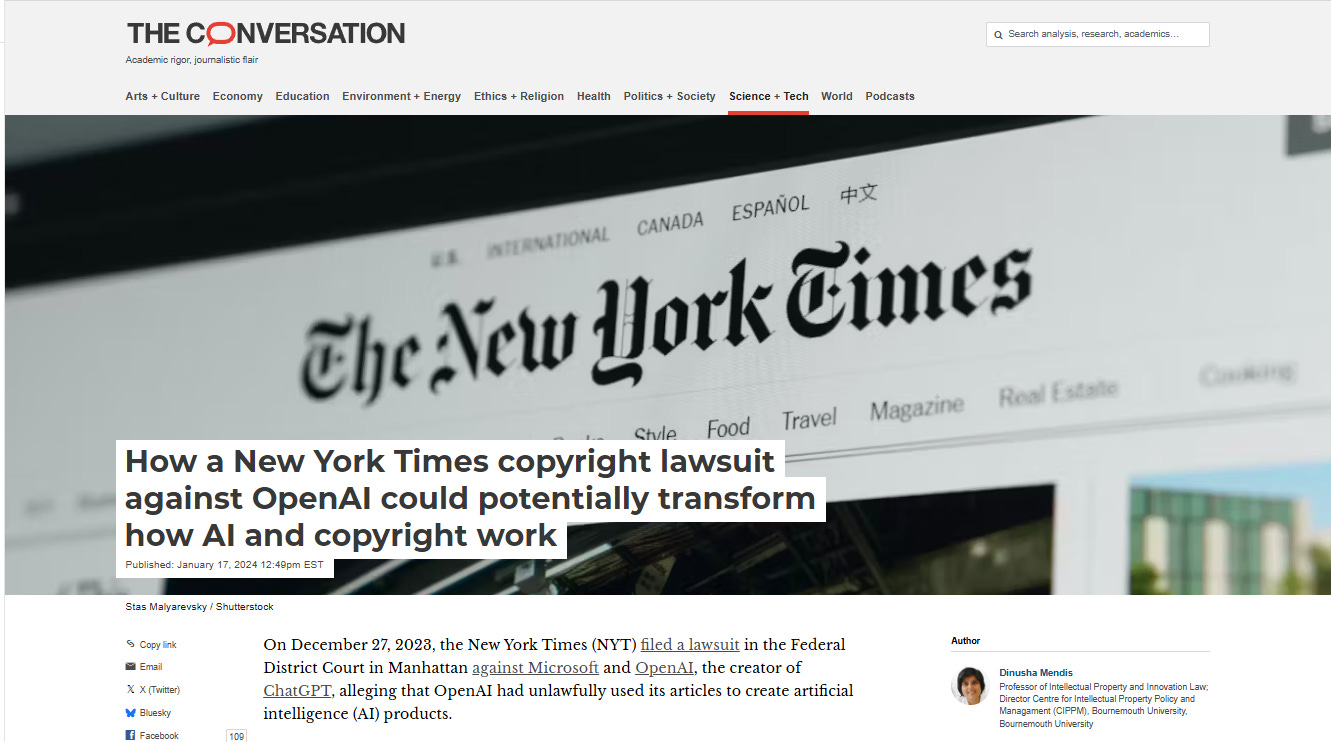The image size is (1331, 742).
Task: Click the article headline
Action: [x=470, y=498]
